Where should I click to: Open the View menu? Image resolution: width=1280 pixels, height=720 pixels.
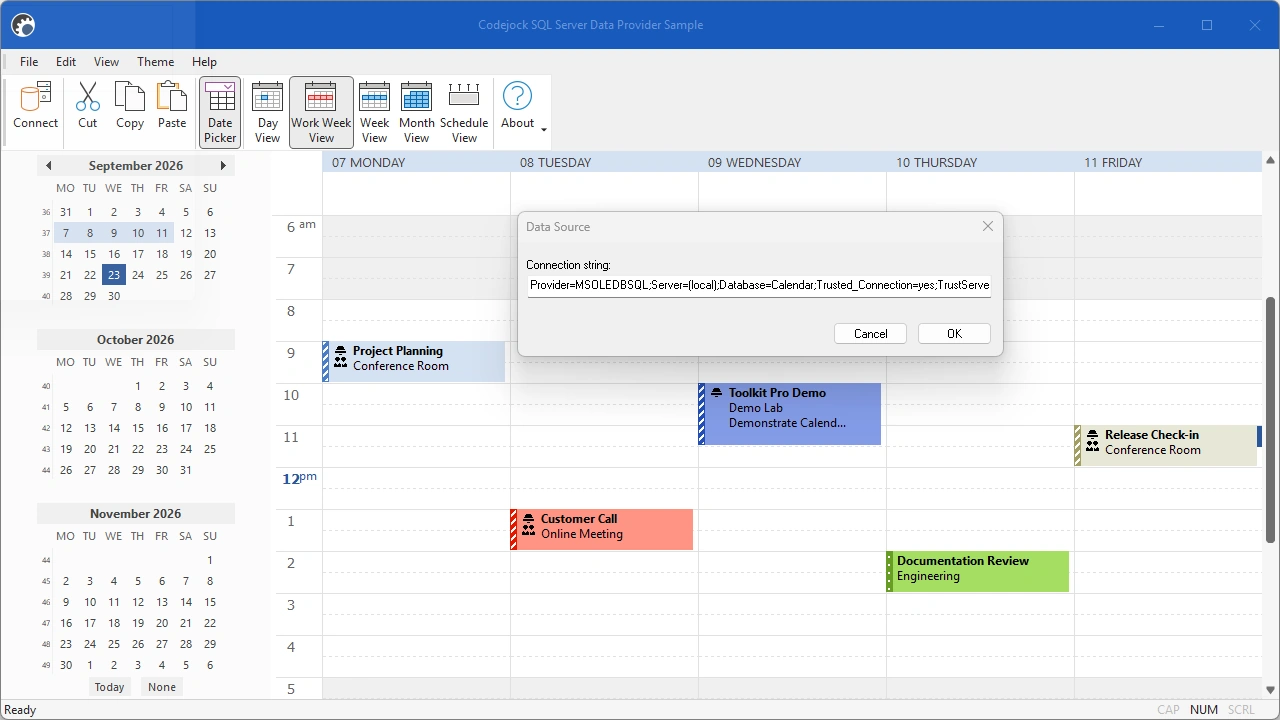106,62
